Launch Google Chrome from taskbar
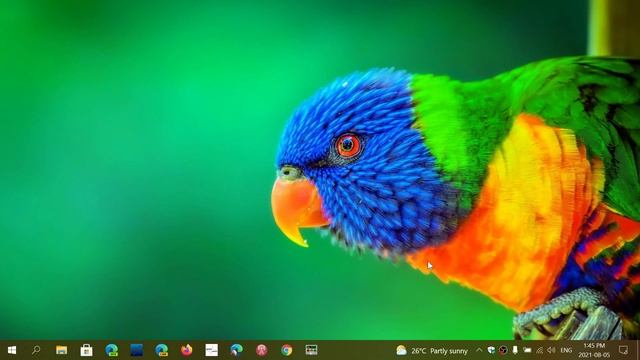This screenshot has height=360, width=640. (x=287, y=350)
